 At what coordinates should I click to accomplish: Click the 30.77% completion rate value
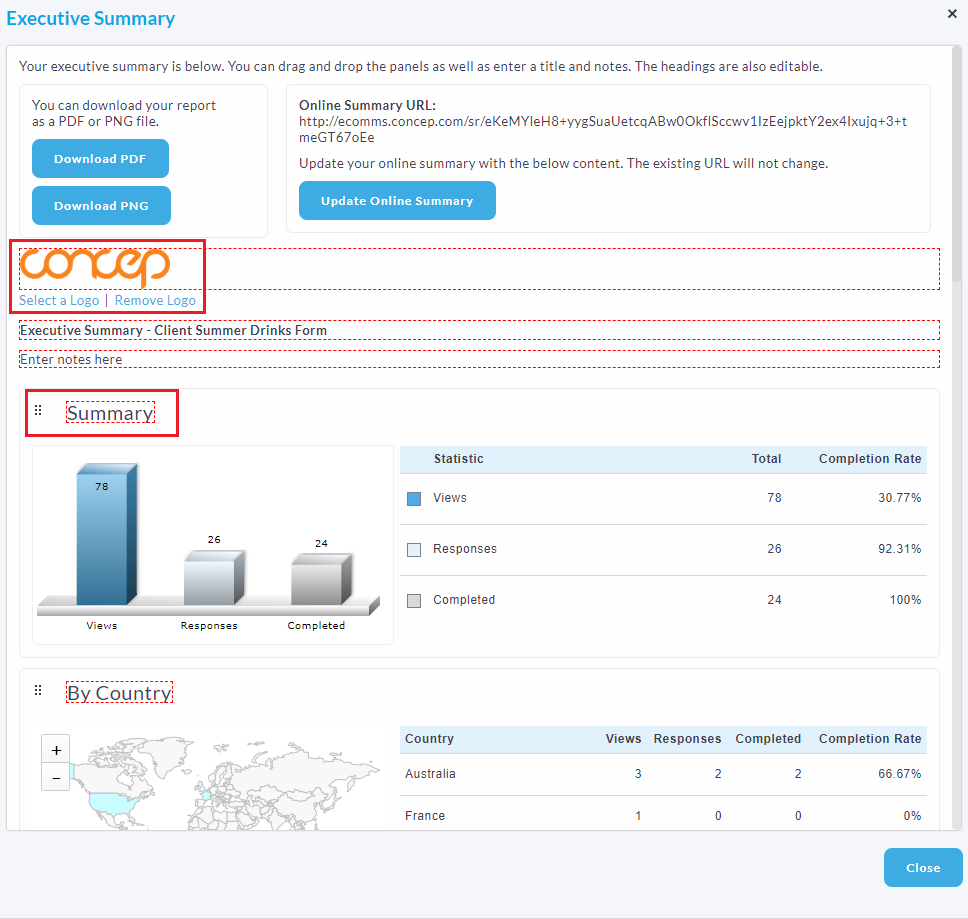899,497
